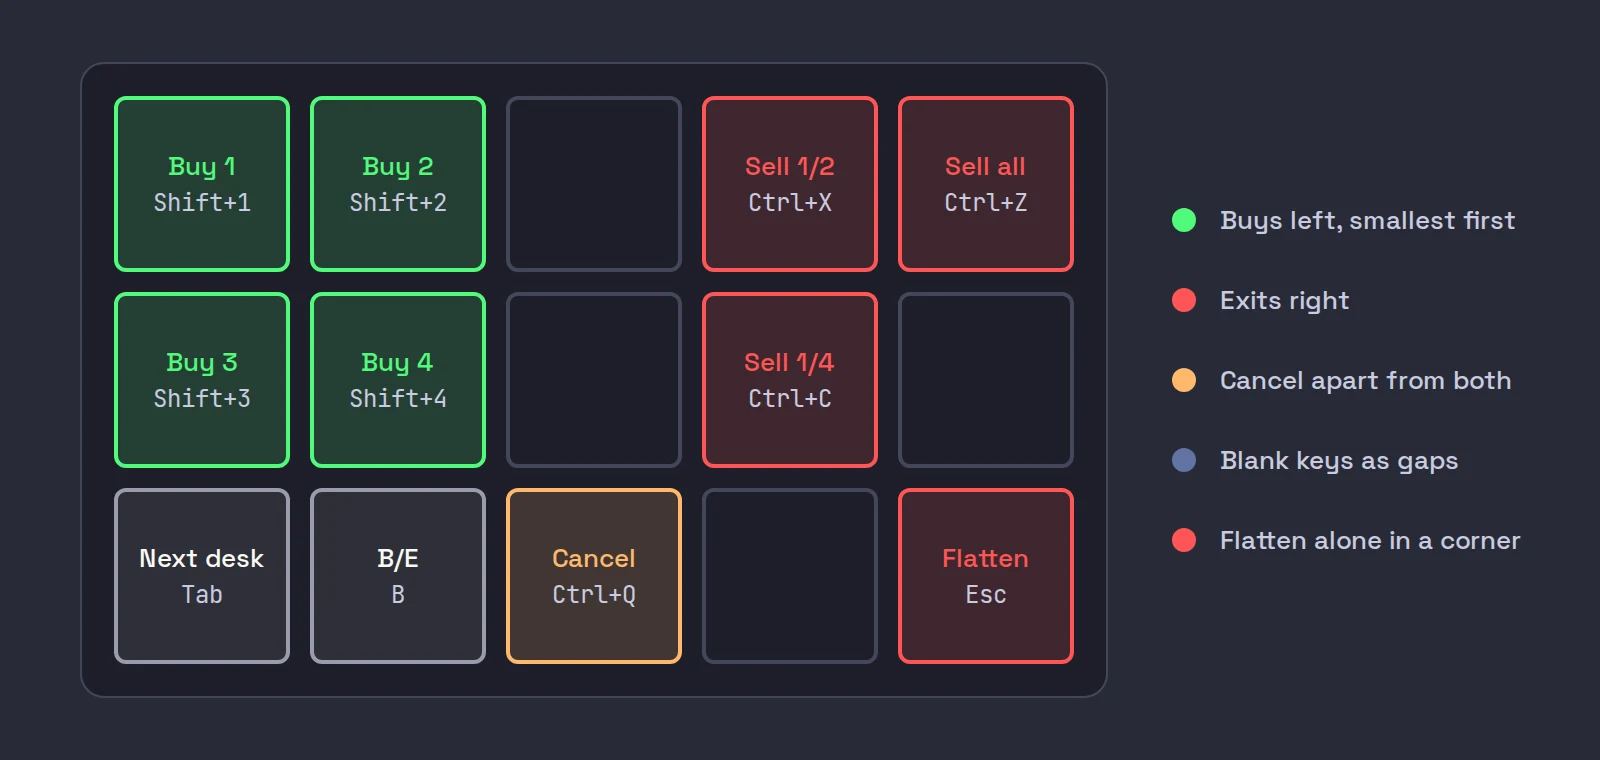Click the Buy 1 key
1600x760 pixels.
pyautogui.click(x=202, y=184)
